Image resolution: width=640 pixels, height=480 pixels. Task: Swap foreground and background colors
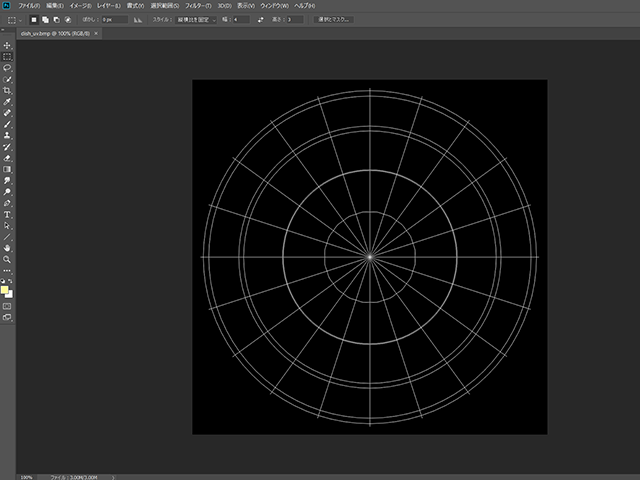(10, 281)
